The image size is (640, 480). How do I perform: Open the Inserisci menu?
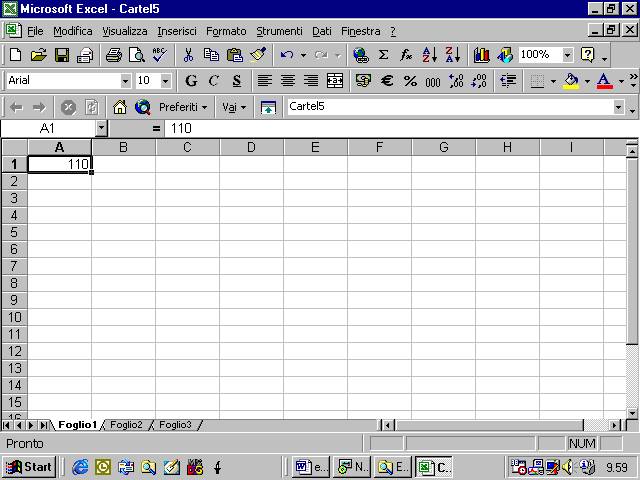click(x=177, y=31)
